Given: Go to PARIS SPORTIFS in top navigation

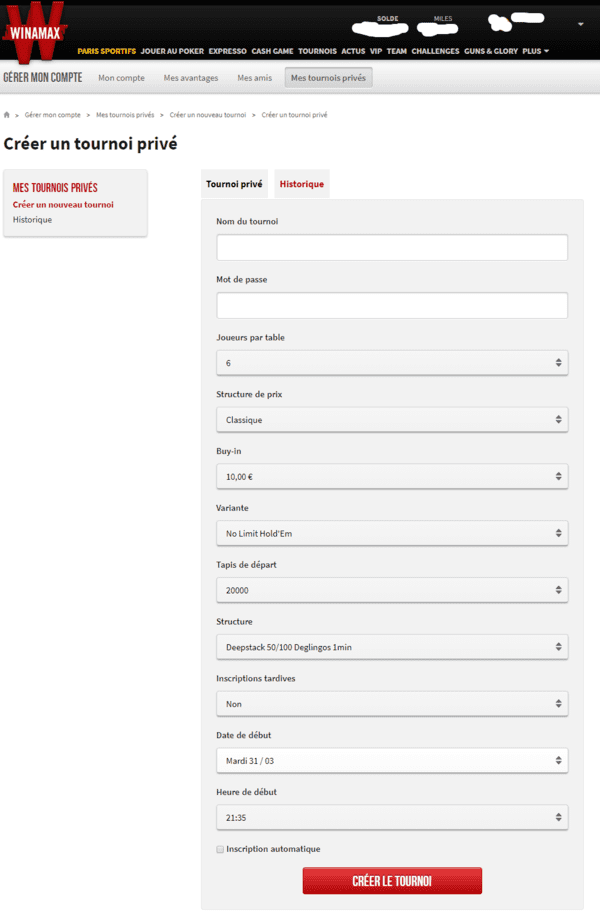Looking at the screenshot, I should tap(106, 51).
